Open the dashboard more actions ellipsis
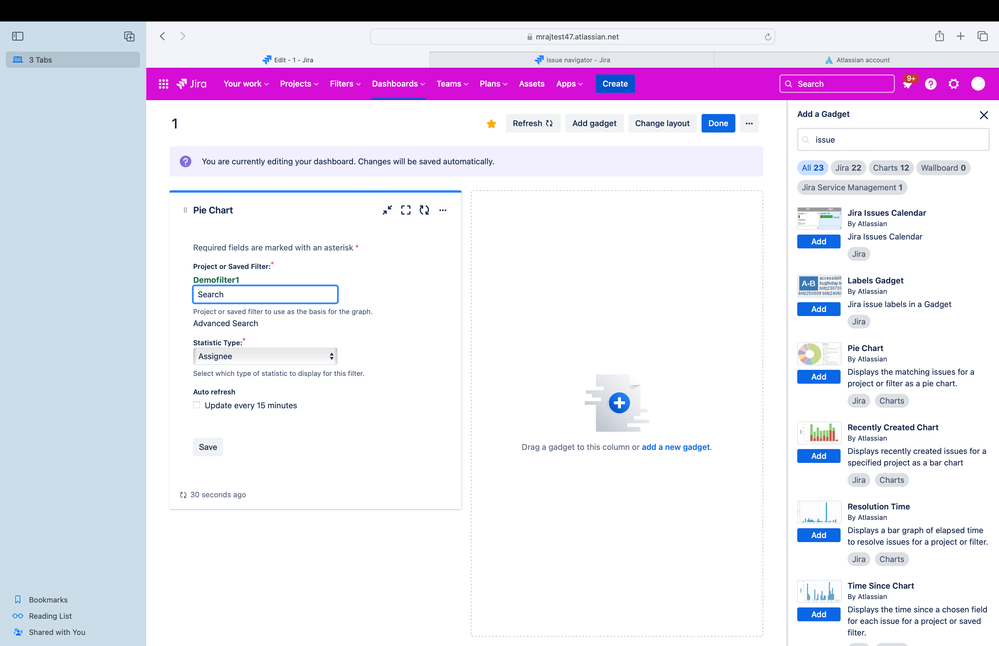 click(749, 124)
